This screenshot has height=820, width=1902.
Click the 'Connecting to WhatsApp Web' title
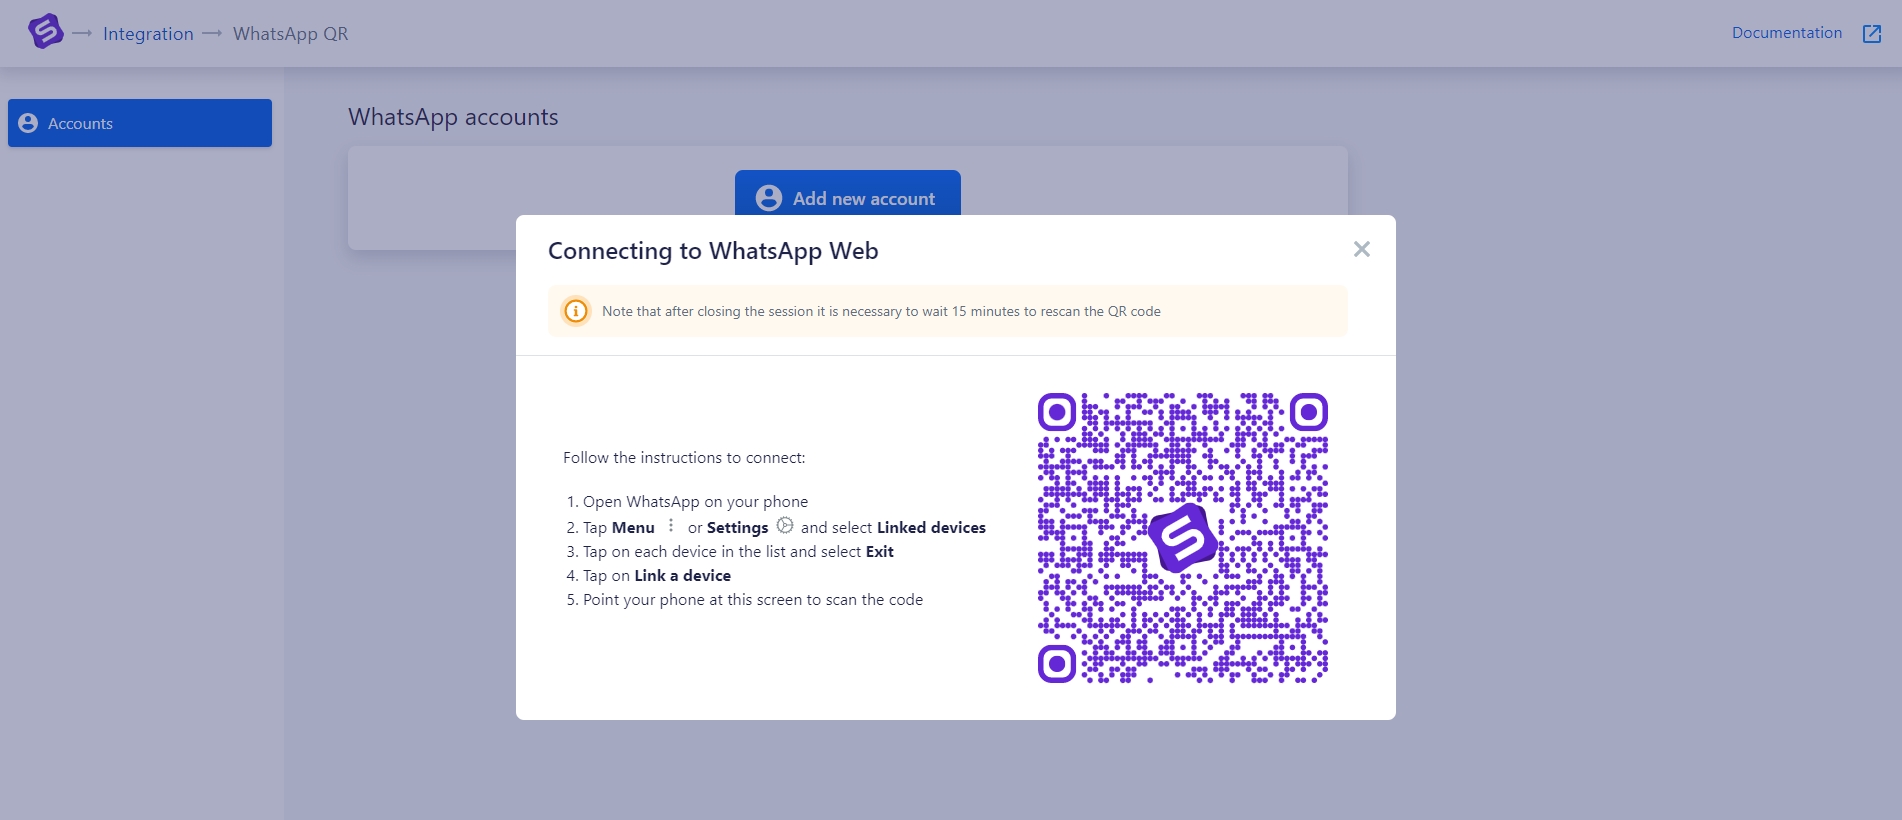point(713,251)
